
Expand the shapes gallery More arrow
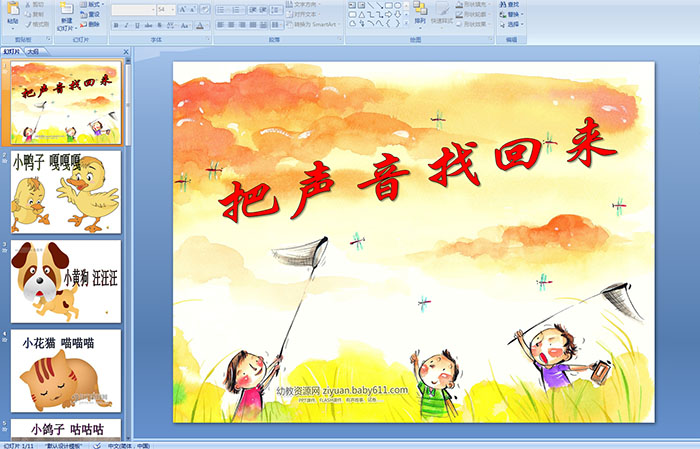405,22
